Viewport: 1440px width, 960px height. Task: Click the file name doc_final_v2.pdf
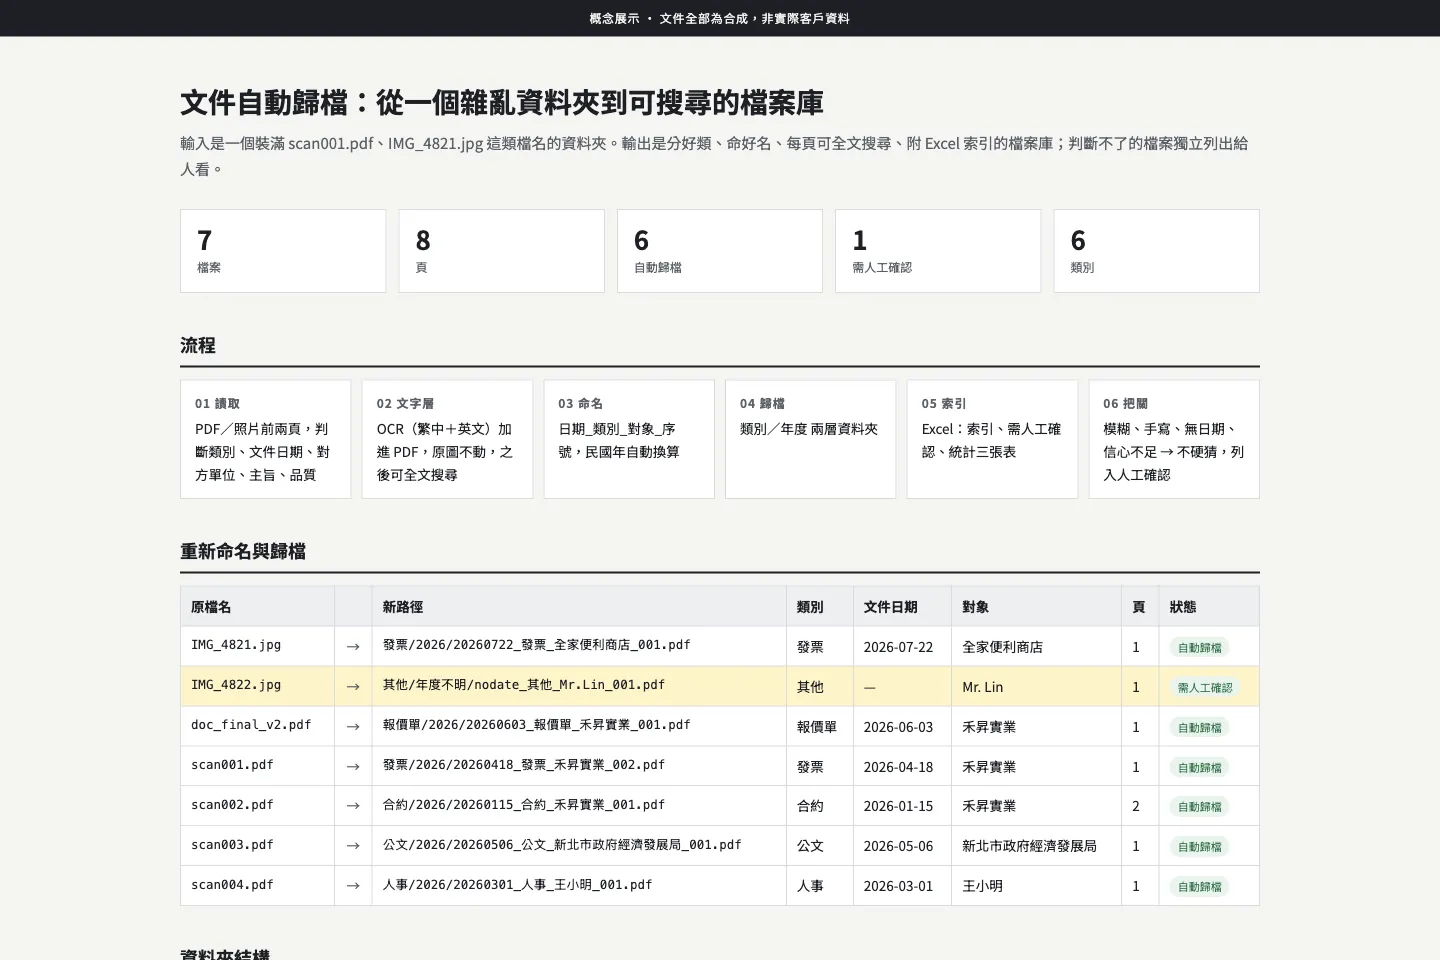tap(251, 725)
